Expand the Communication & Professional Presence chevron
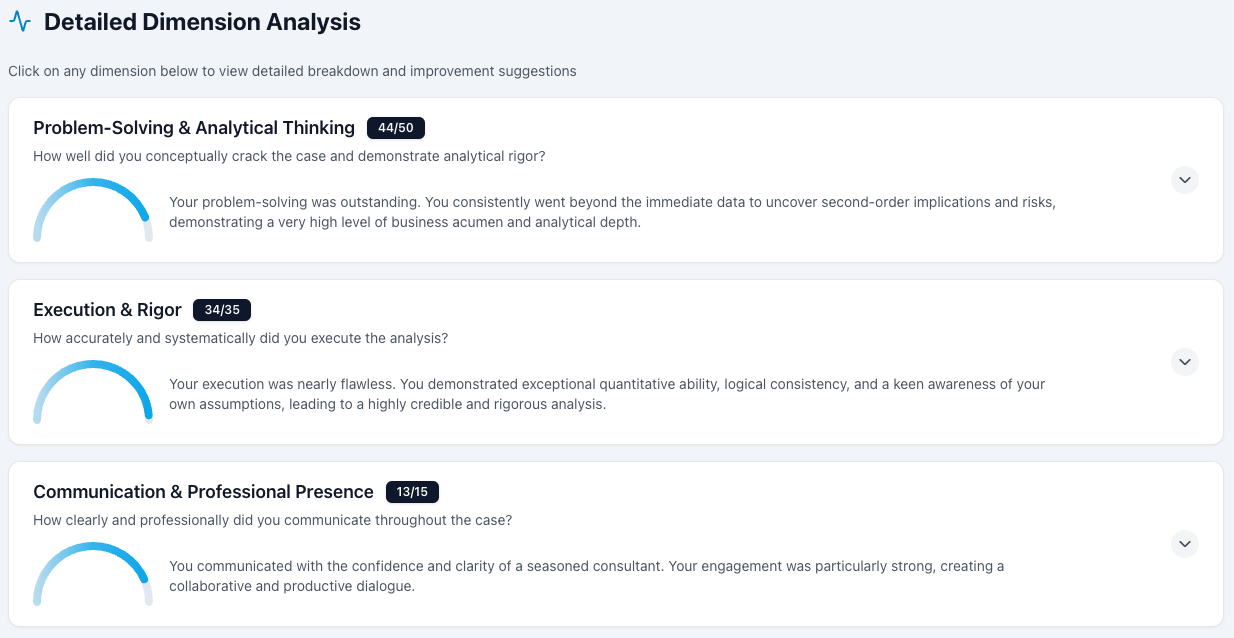This screenshot has height=638, width=1234. 1184,544
